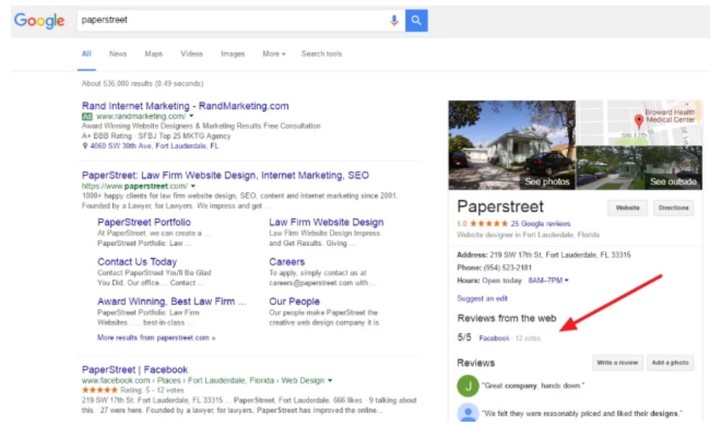
Task: Click Add a photo button
Action: tap(670, 363)
